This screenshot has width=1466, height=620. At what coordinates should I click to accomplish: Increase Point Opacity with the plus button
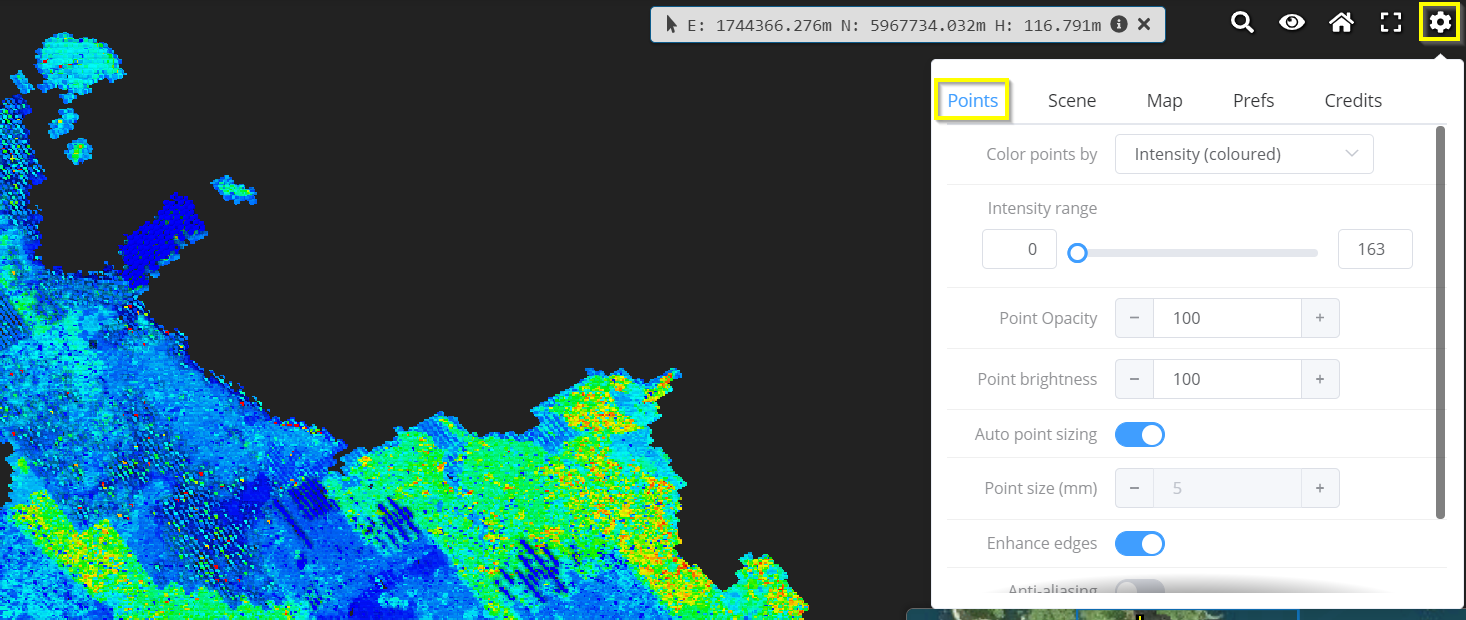[x=1320, y=317]
